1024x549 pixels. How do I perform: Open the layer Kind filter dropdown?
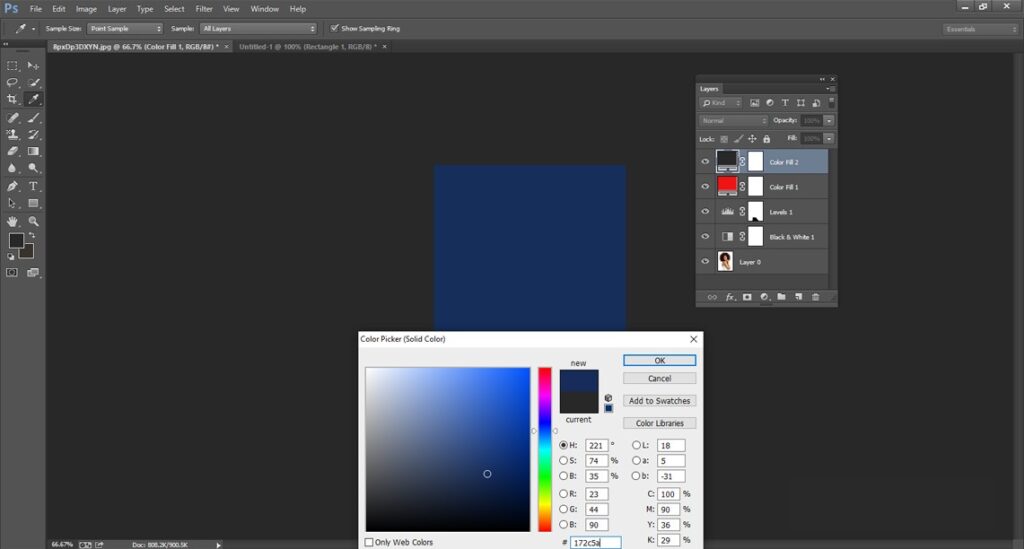(721, 103)
